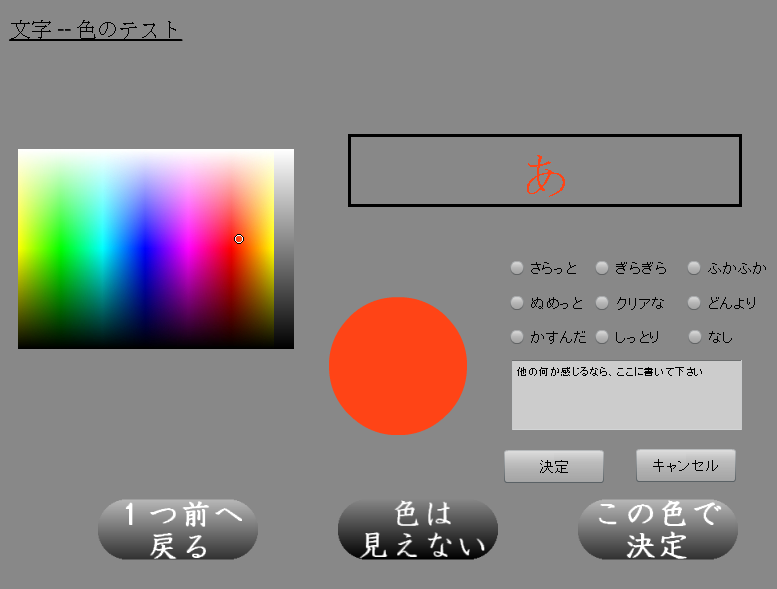The height and width of the screenshot is (589, 777).
Task: Click the grayscale brightness strip
Action: click(284, 249)
